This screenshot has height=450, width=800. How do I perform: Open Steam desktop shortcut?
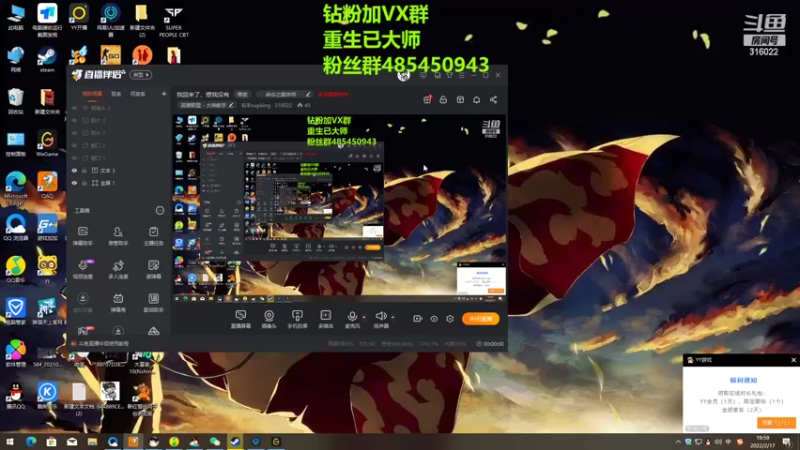coord(47,60)
